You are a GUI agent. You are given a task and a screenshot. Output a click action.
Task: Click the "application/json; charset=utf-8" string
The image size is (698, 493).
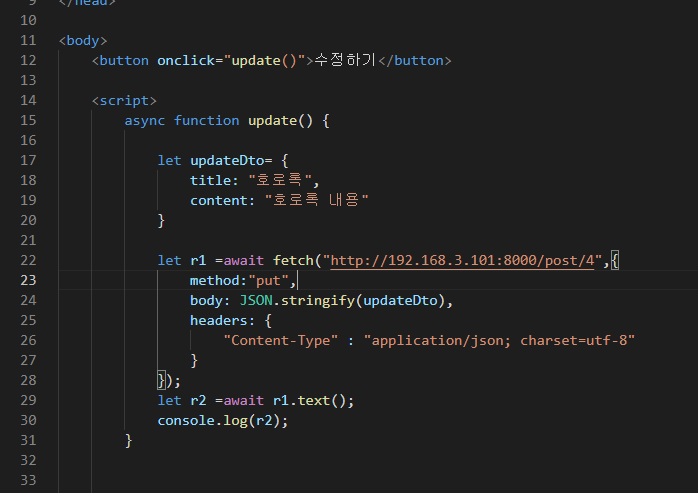(499, 340)
